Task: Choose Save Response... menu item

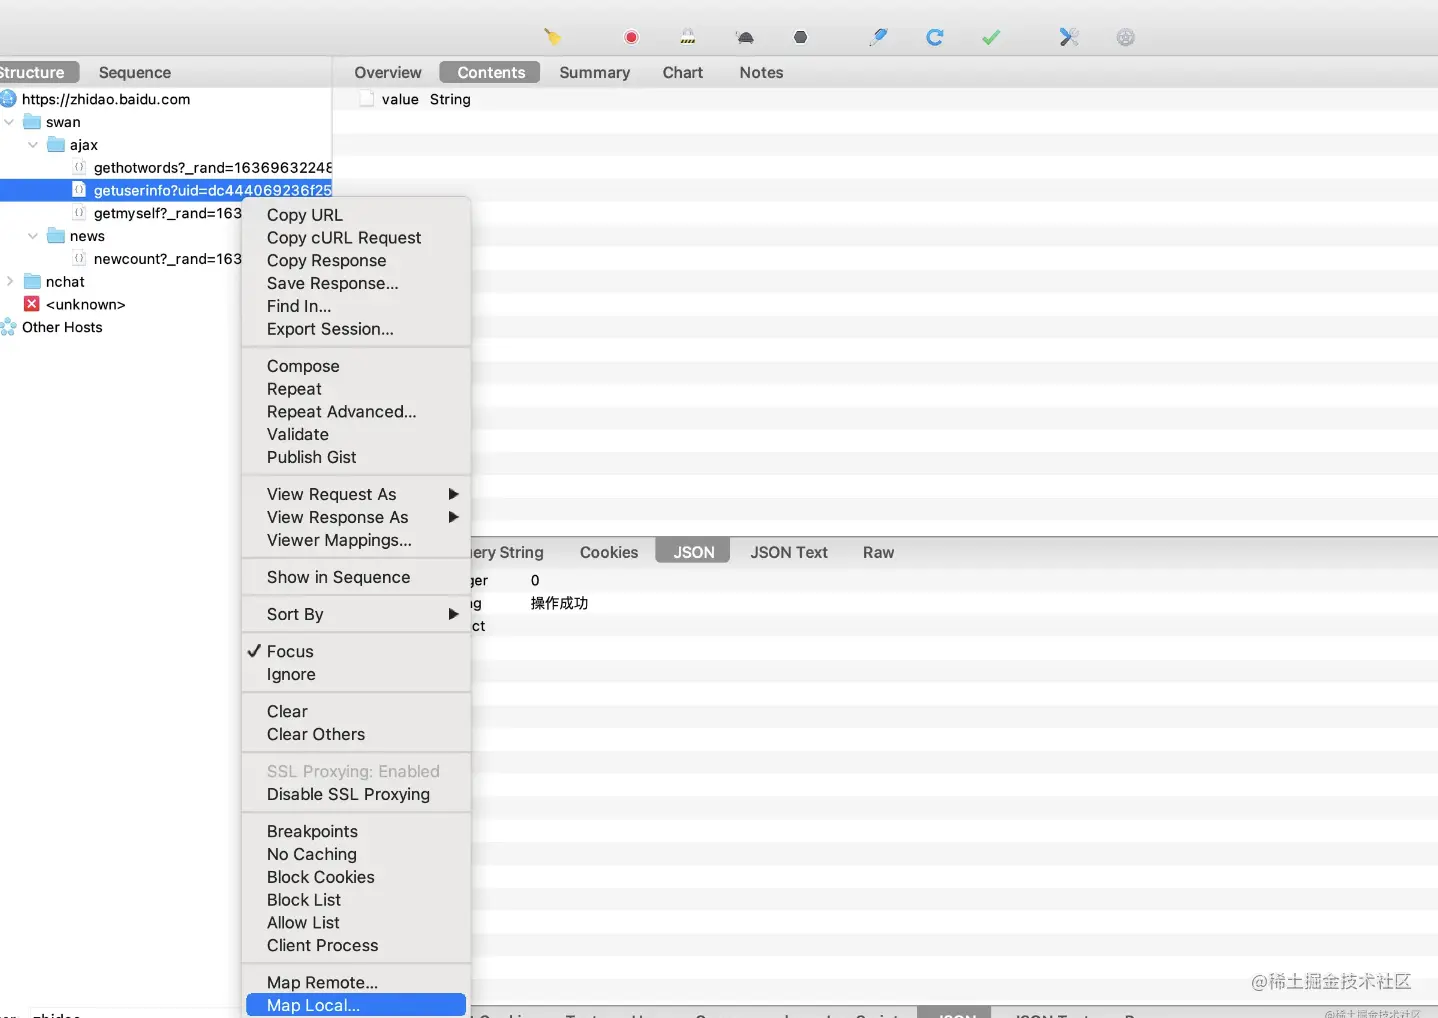Action: tap(356, 283)
